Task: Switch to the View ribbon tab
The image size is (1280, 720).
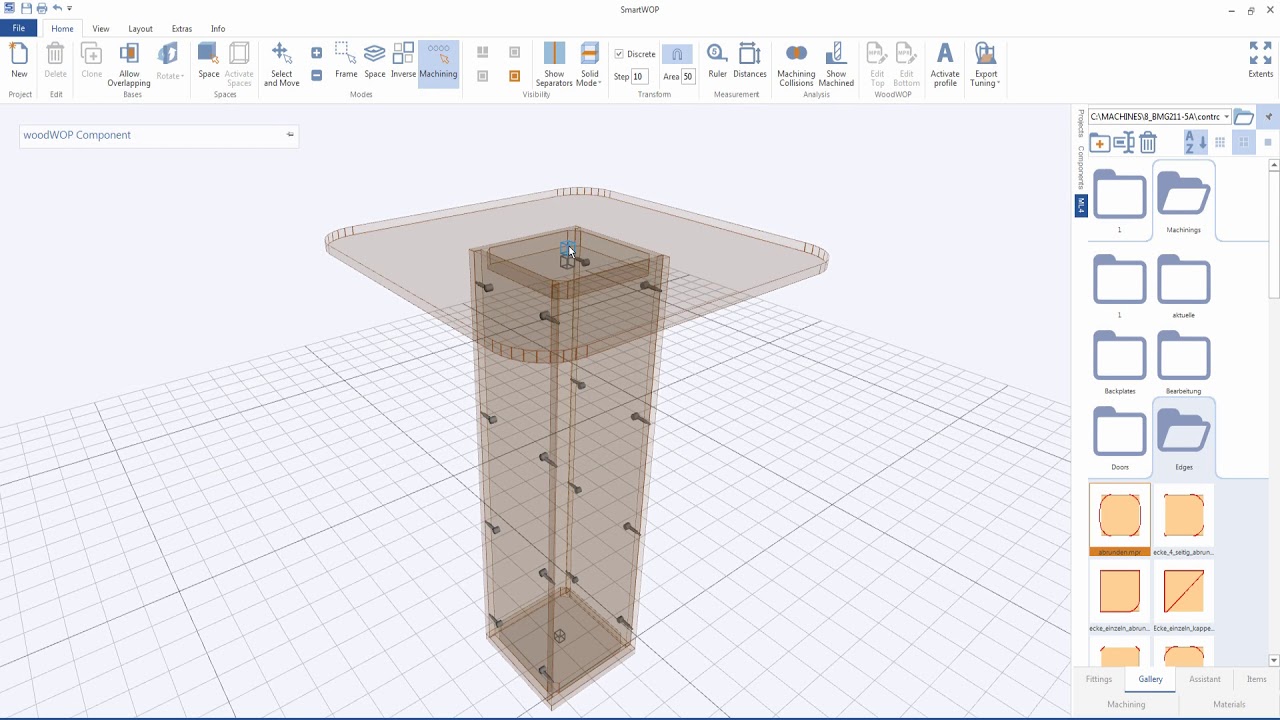Action: tap(101, 29)
